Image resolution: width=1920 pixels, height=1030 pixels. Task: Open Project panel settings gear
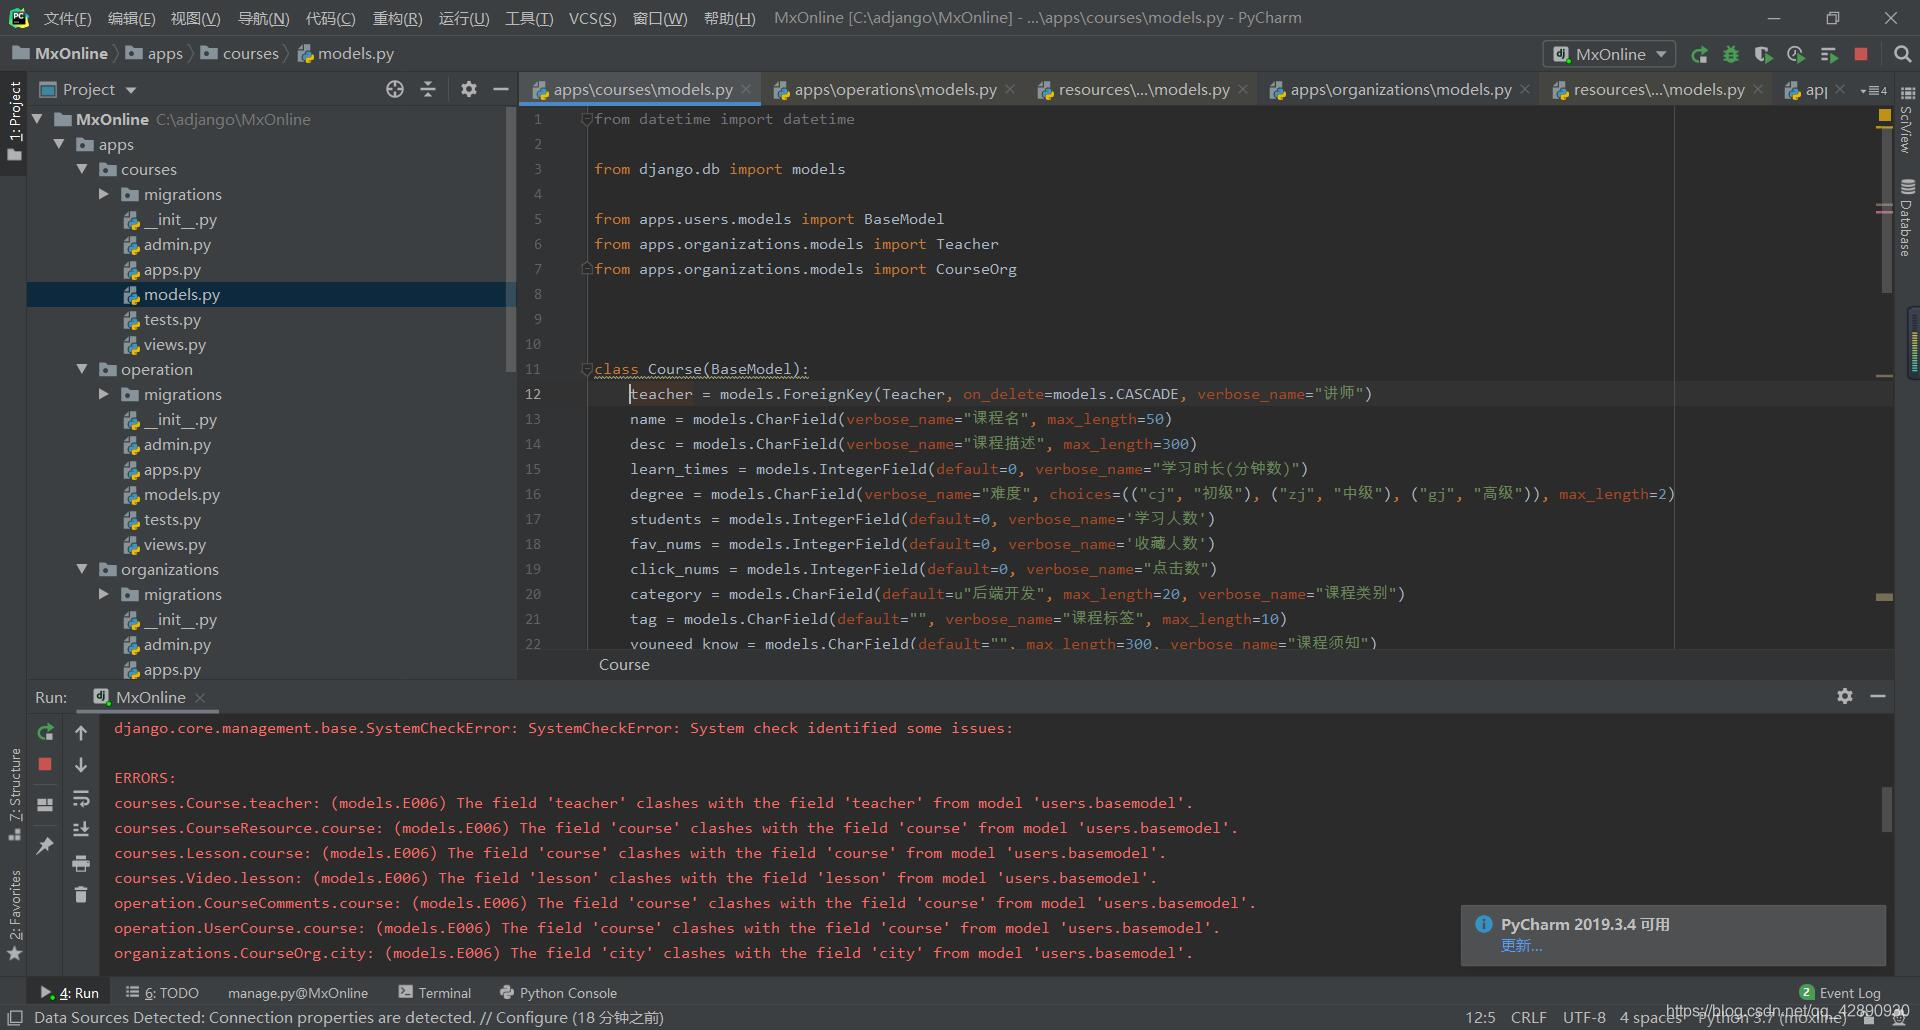click(469, 90)
